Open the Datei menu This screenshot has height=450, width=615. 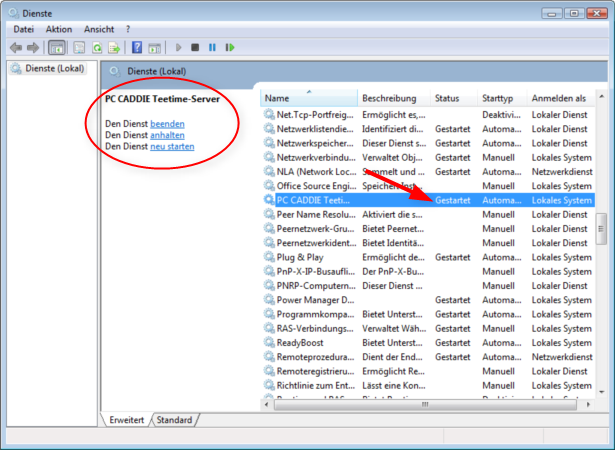click(x=24, y=29)
